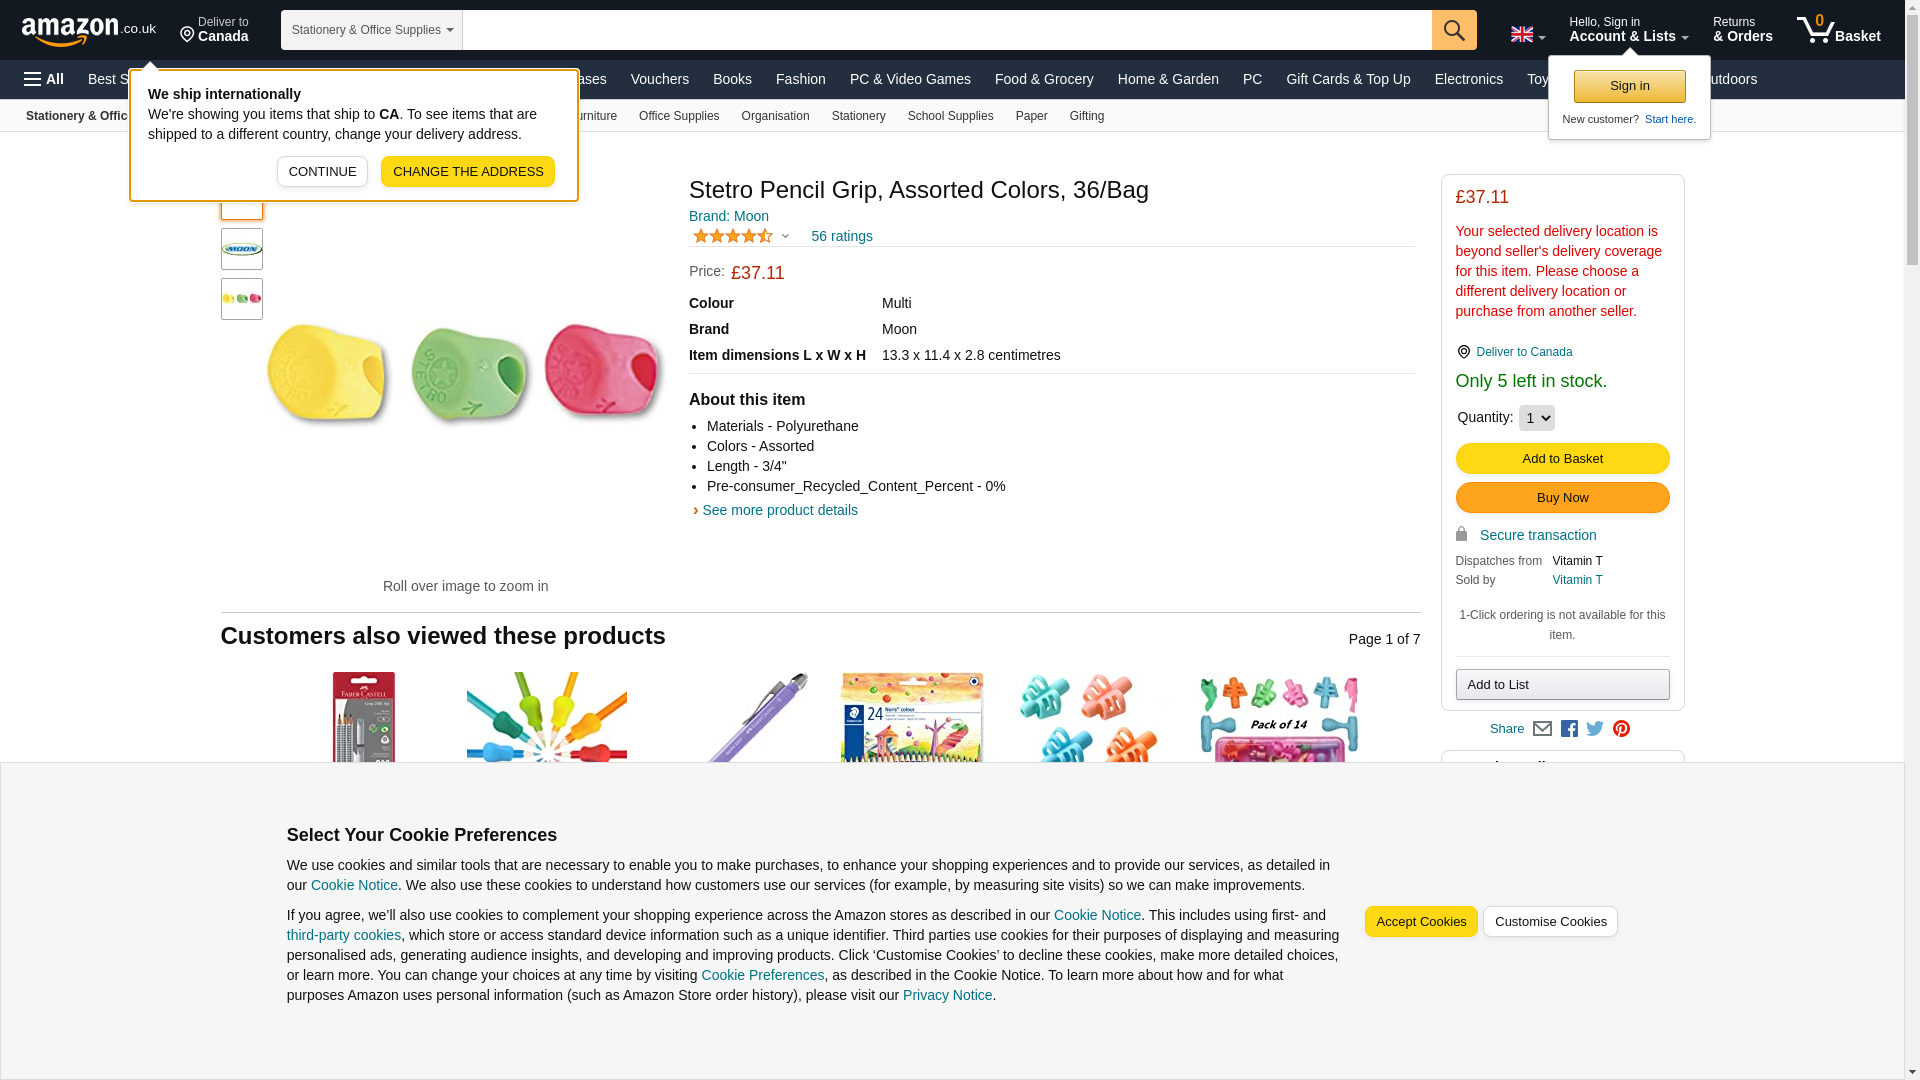This screenshot has height=1080, width=1920.
Task: Share product on Facebook
Action: 1569,729
